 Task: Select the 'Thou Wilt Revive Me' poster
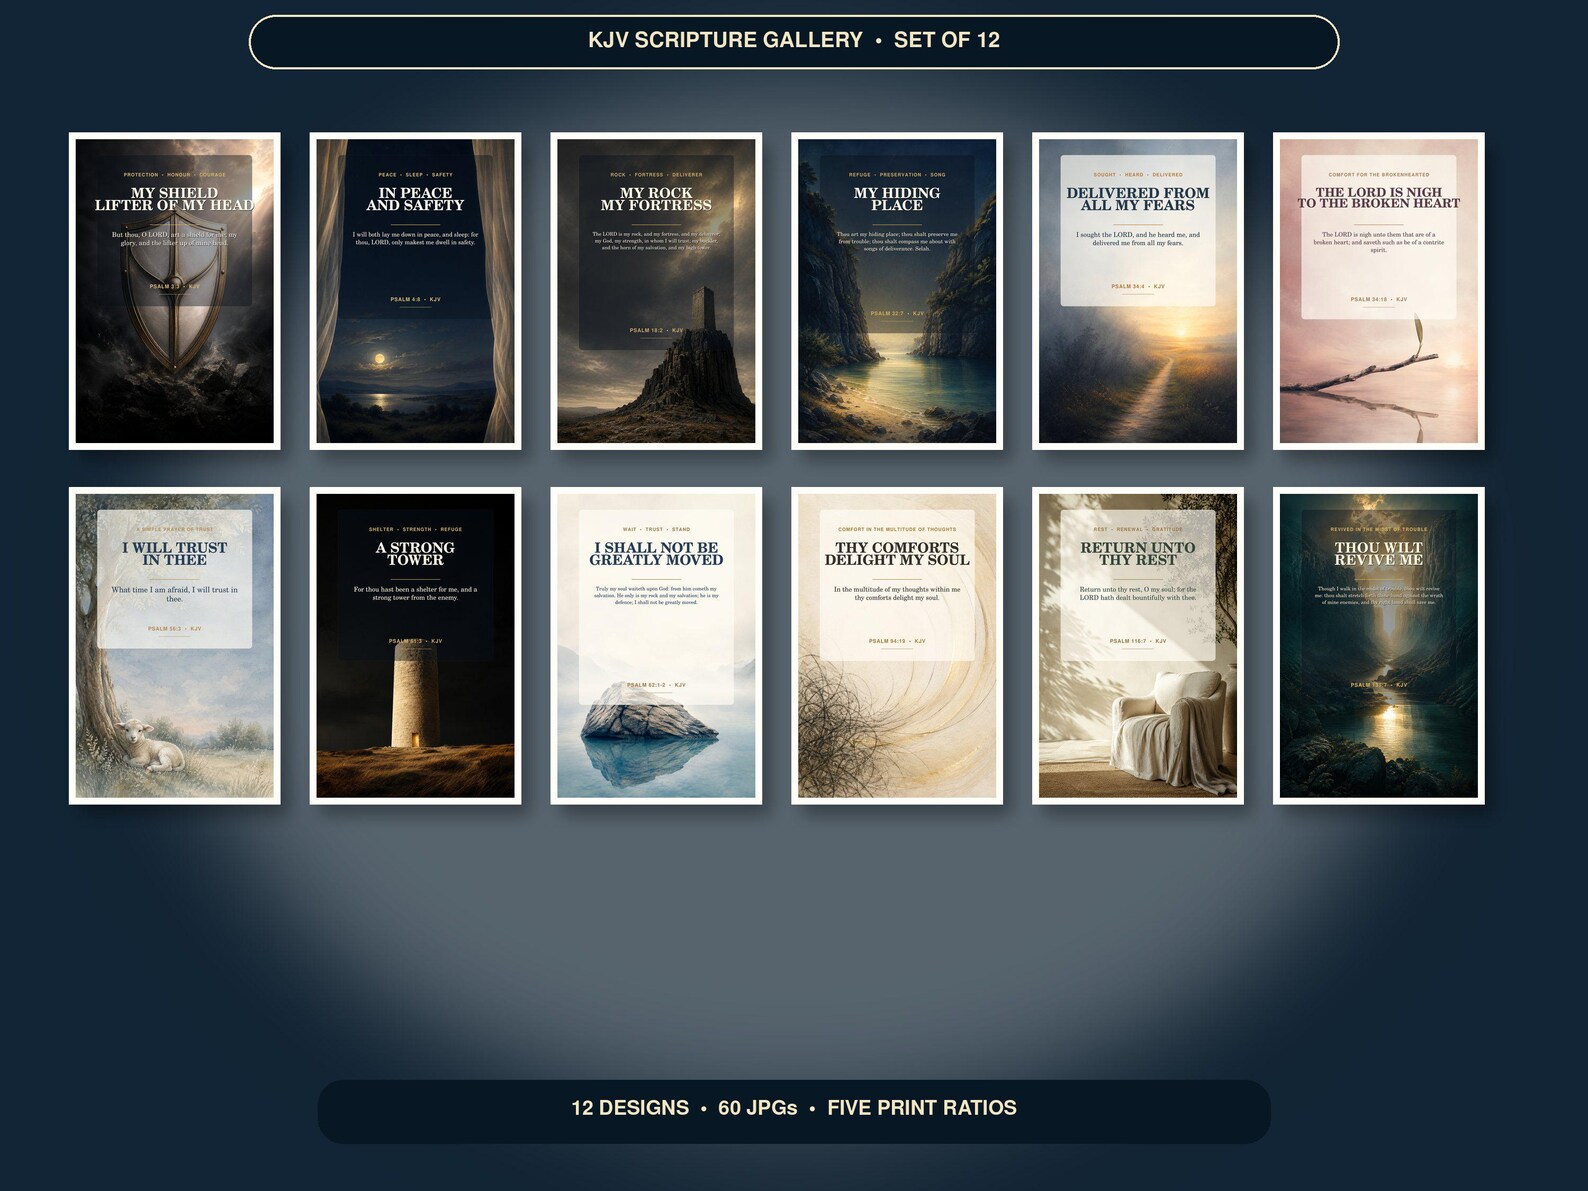click(x=1378, y=646)
